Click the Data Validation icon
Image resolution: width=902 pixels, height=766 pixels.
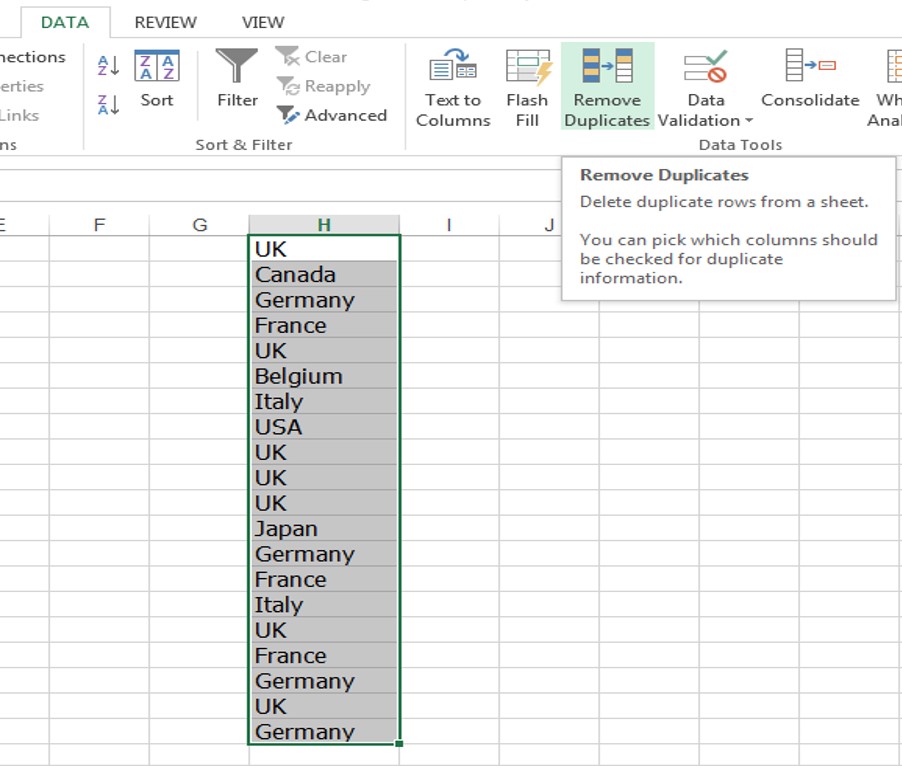(x=705, y=67)
